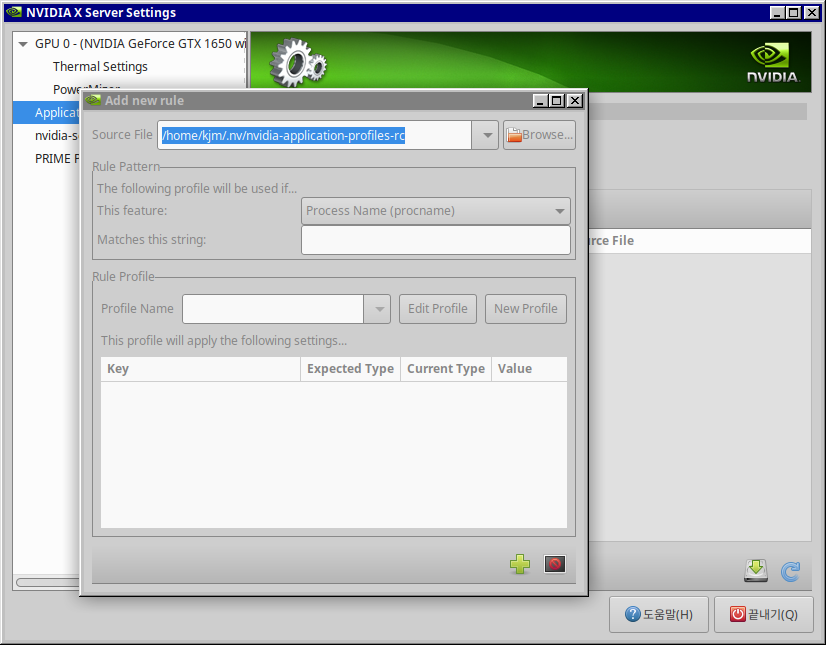Minimize the NVIDIA X Server Settings window
Screen dimensions: 826x645
click(x=776, y=12)
